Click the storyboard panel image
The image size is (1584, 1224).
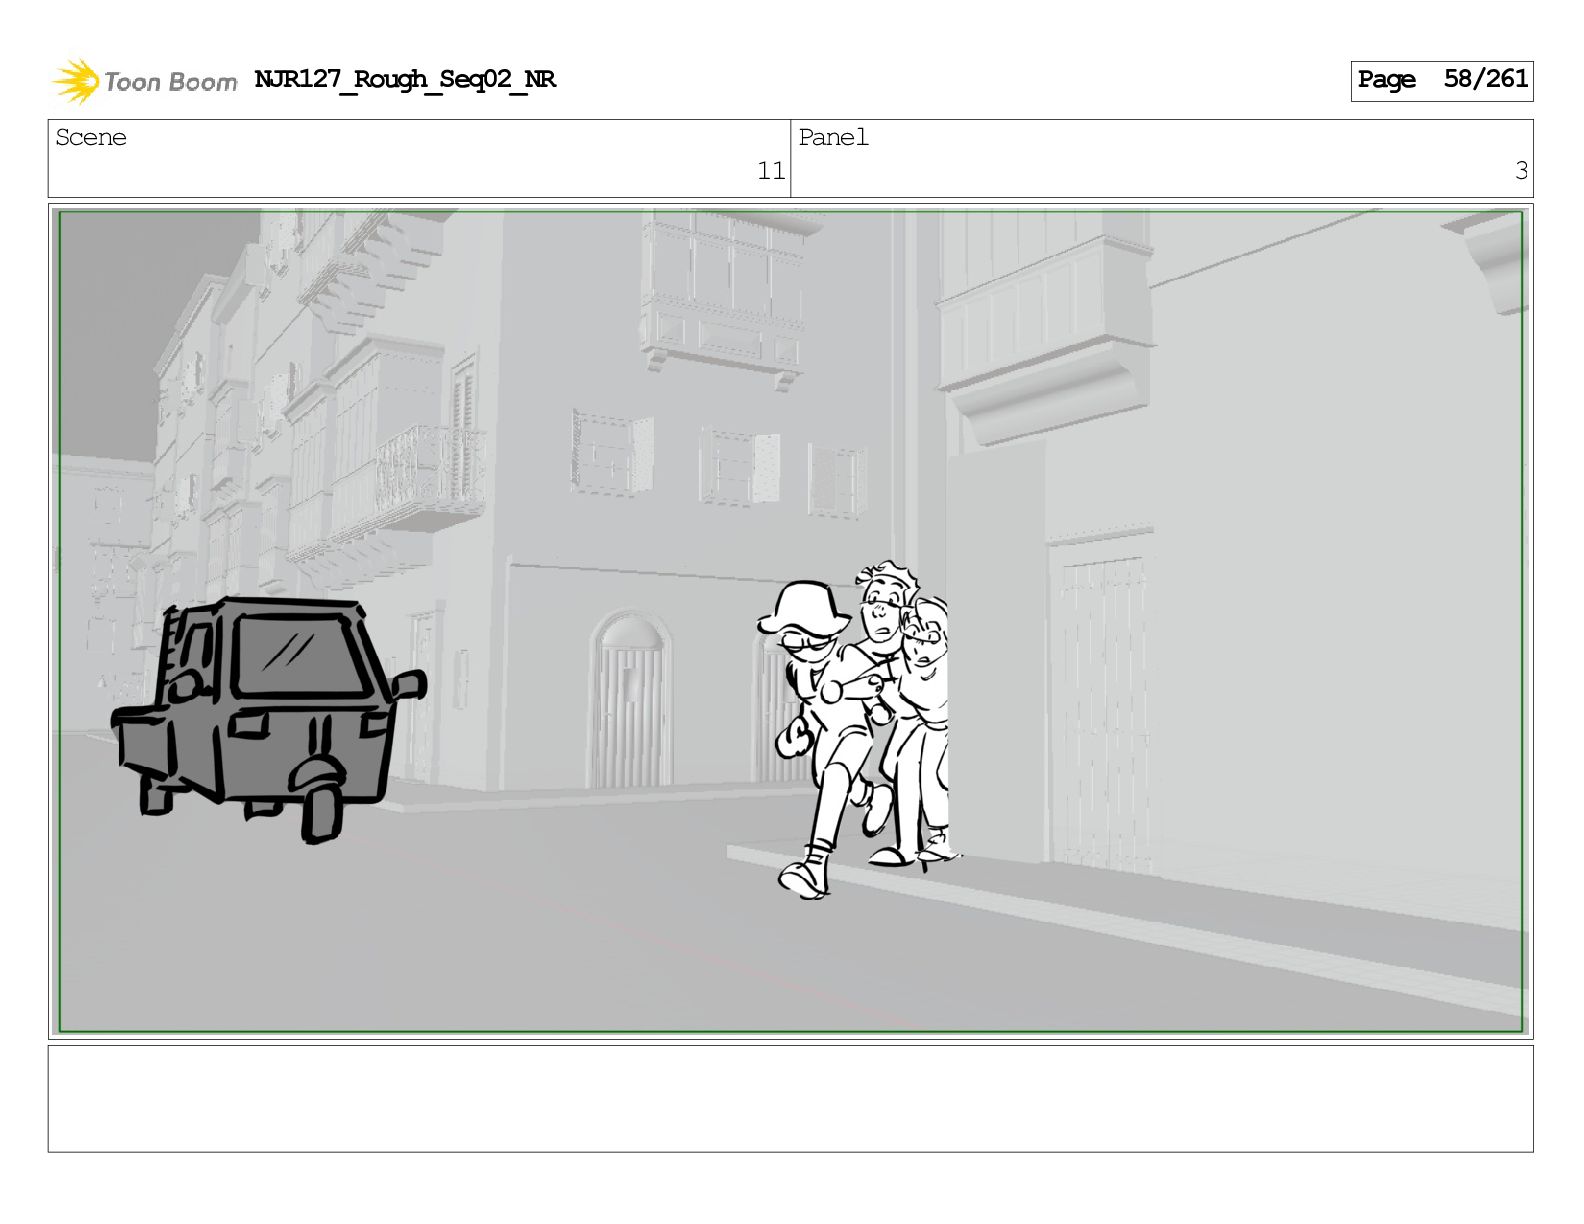point(790,621)
